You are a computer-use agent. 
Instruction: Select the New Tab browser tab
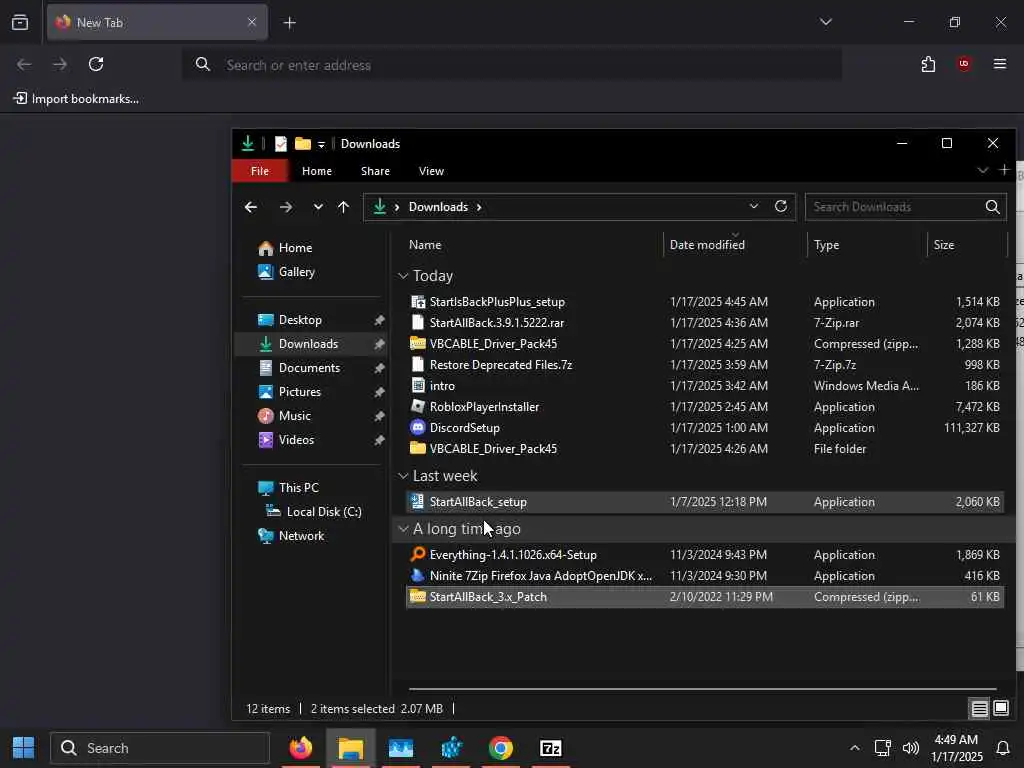coord(157,23)
